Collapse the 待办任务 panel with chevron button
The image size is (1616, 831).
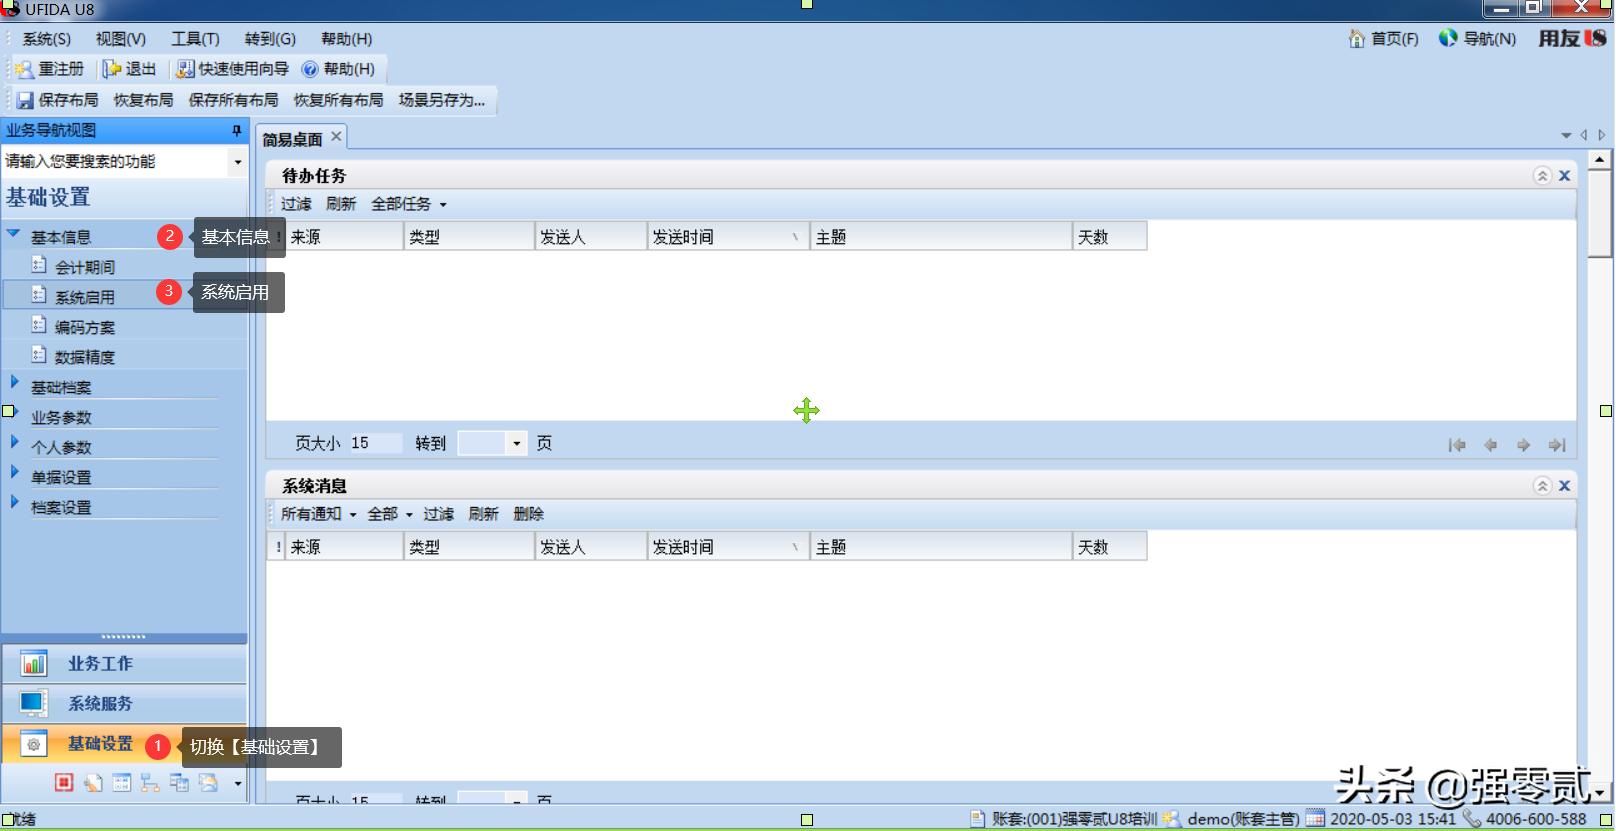[x=1542, y=176]
